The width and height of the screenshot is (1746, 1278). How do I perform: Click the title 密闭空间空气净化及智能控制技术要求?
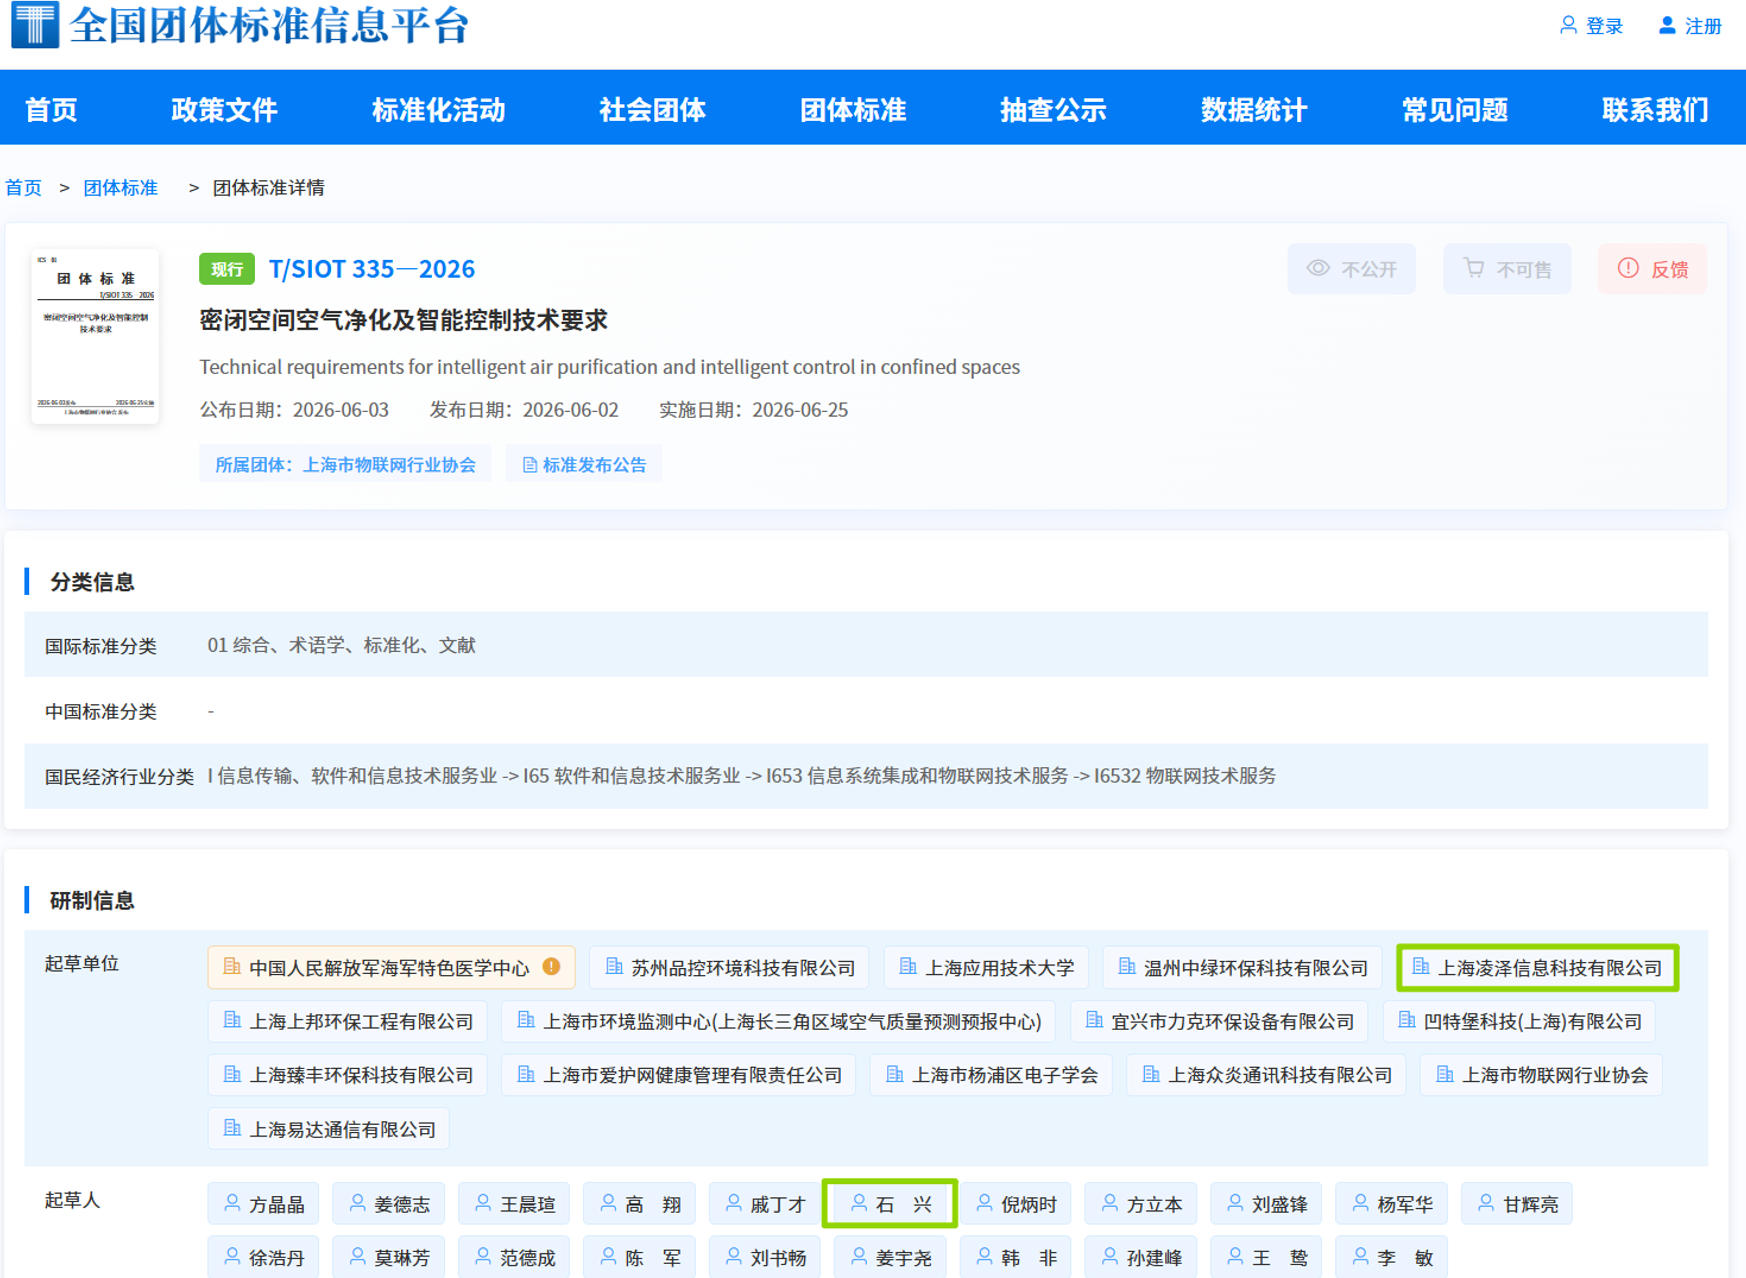coord(404,320)
